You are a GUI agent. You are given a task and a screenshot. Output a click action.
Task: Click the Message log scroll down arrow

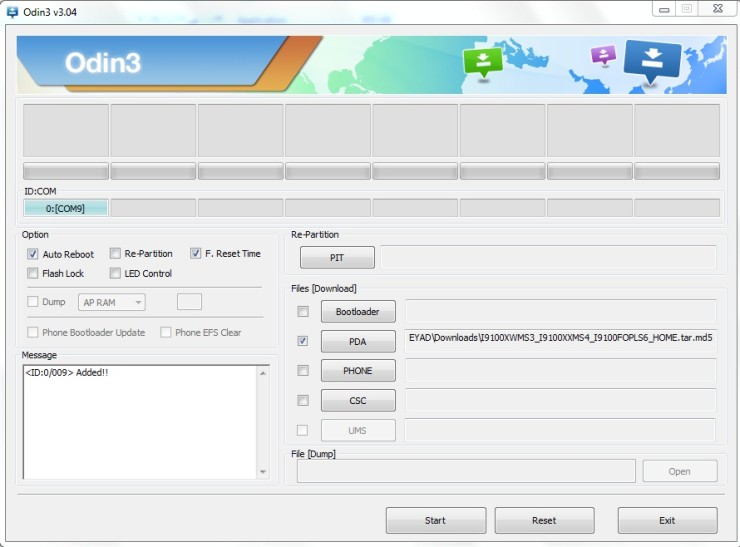click(263, 472)
